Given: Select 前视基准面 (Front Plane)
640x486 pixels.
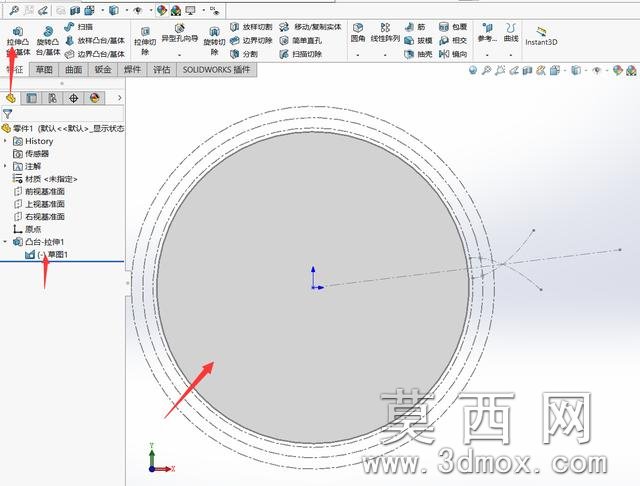Looking at the screenshot, I should click(39, 191).
